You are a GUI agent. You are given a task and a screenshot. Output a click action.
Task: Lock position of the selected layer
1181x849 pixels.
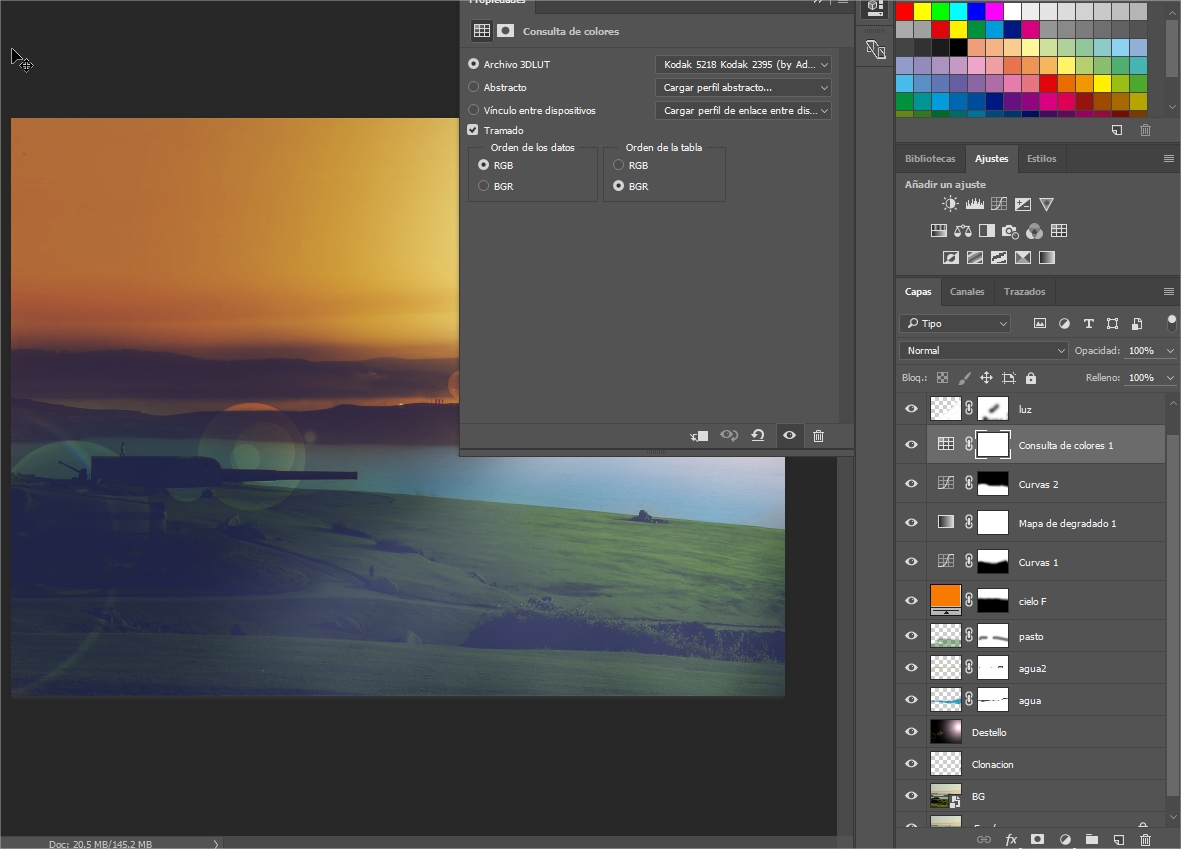tap(986, 378)
